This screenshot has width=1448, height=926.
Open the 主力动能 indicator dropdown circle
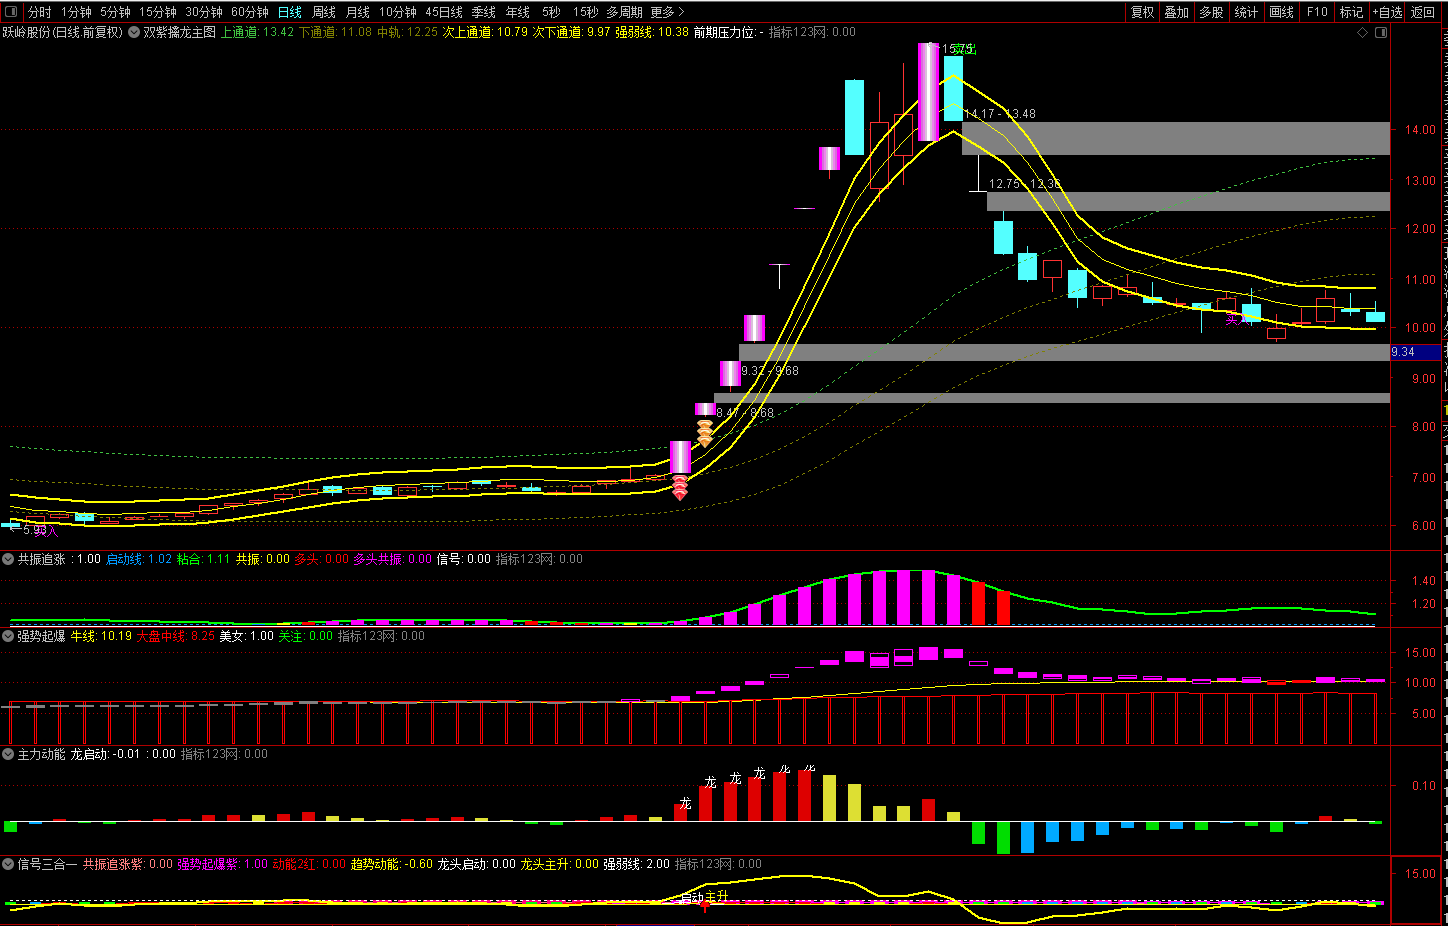8,754
